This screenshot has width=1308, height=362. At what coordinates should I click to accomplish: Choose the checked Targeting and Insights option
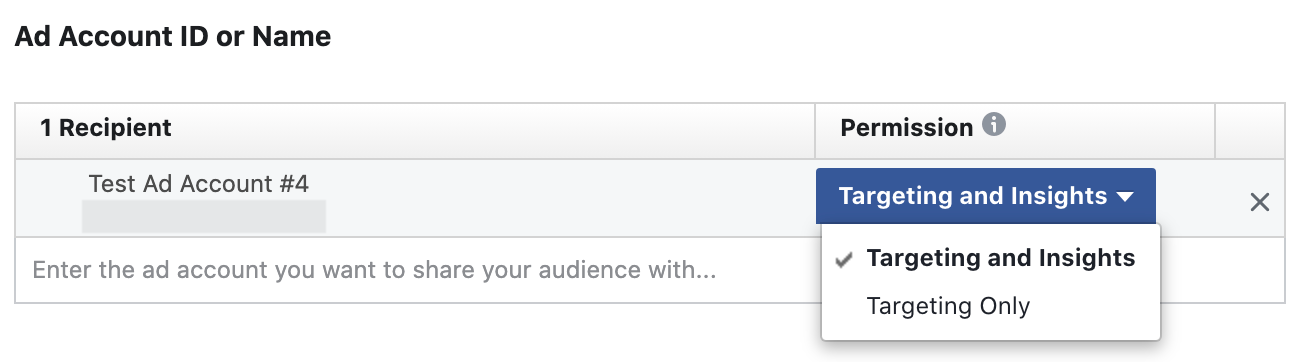point(1000,258)
